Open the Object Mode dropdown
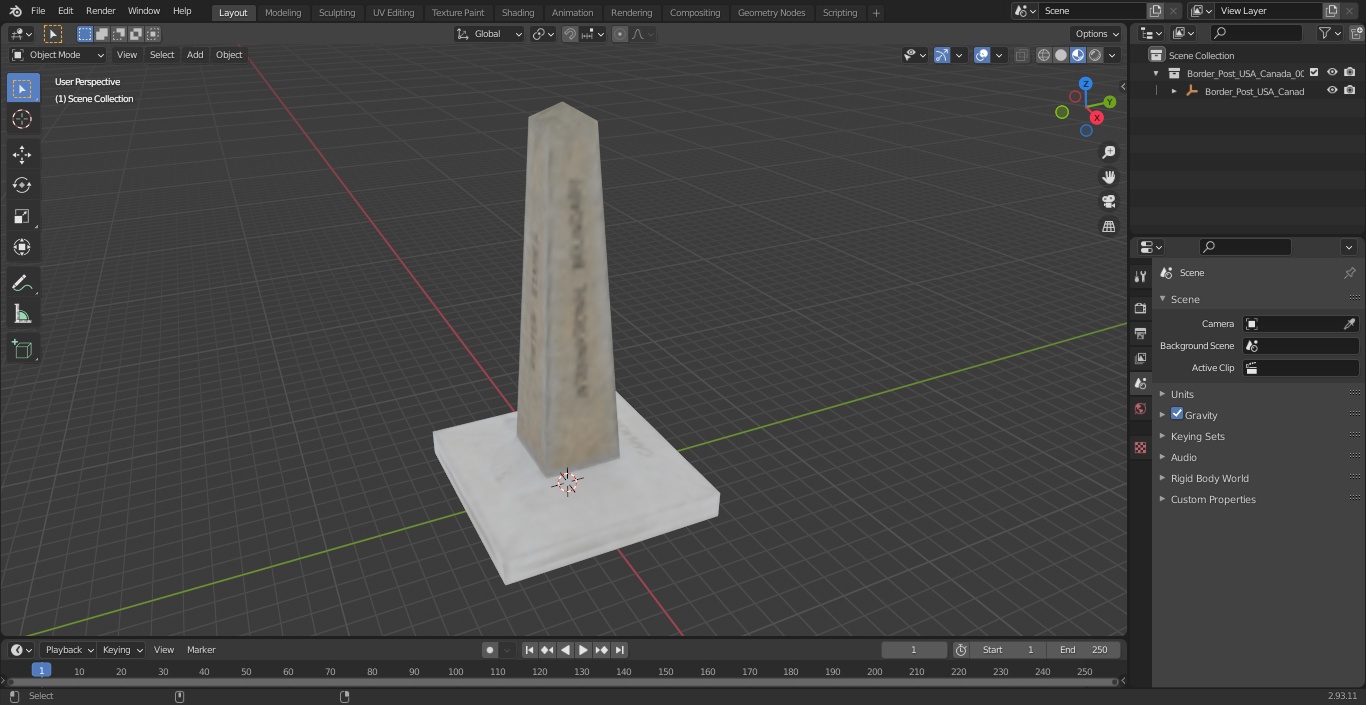This screenshot has height=705, width=1366. click(58, 55)
